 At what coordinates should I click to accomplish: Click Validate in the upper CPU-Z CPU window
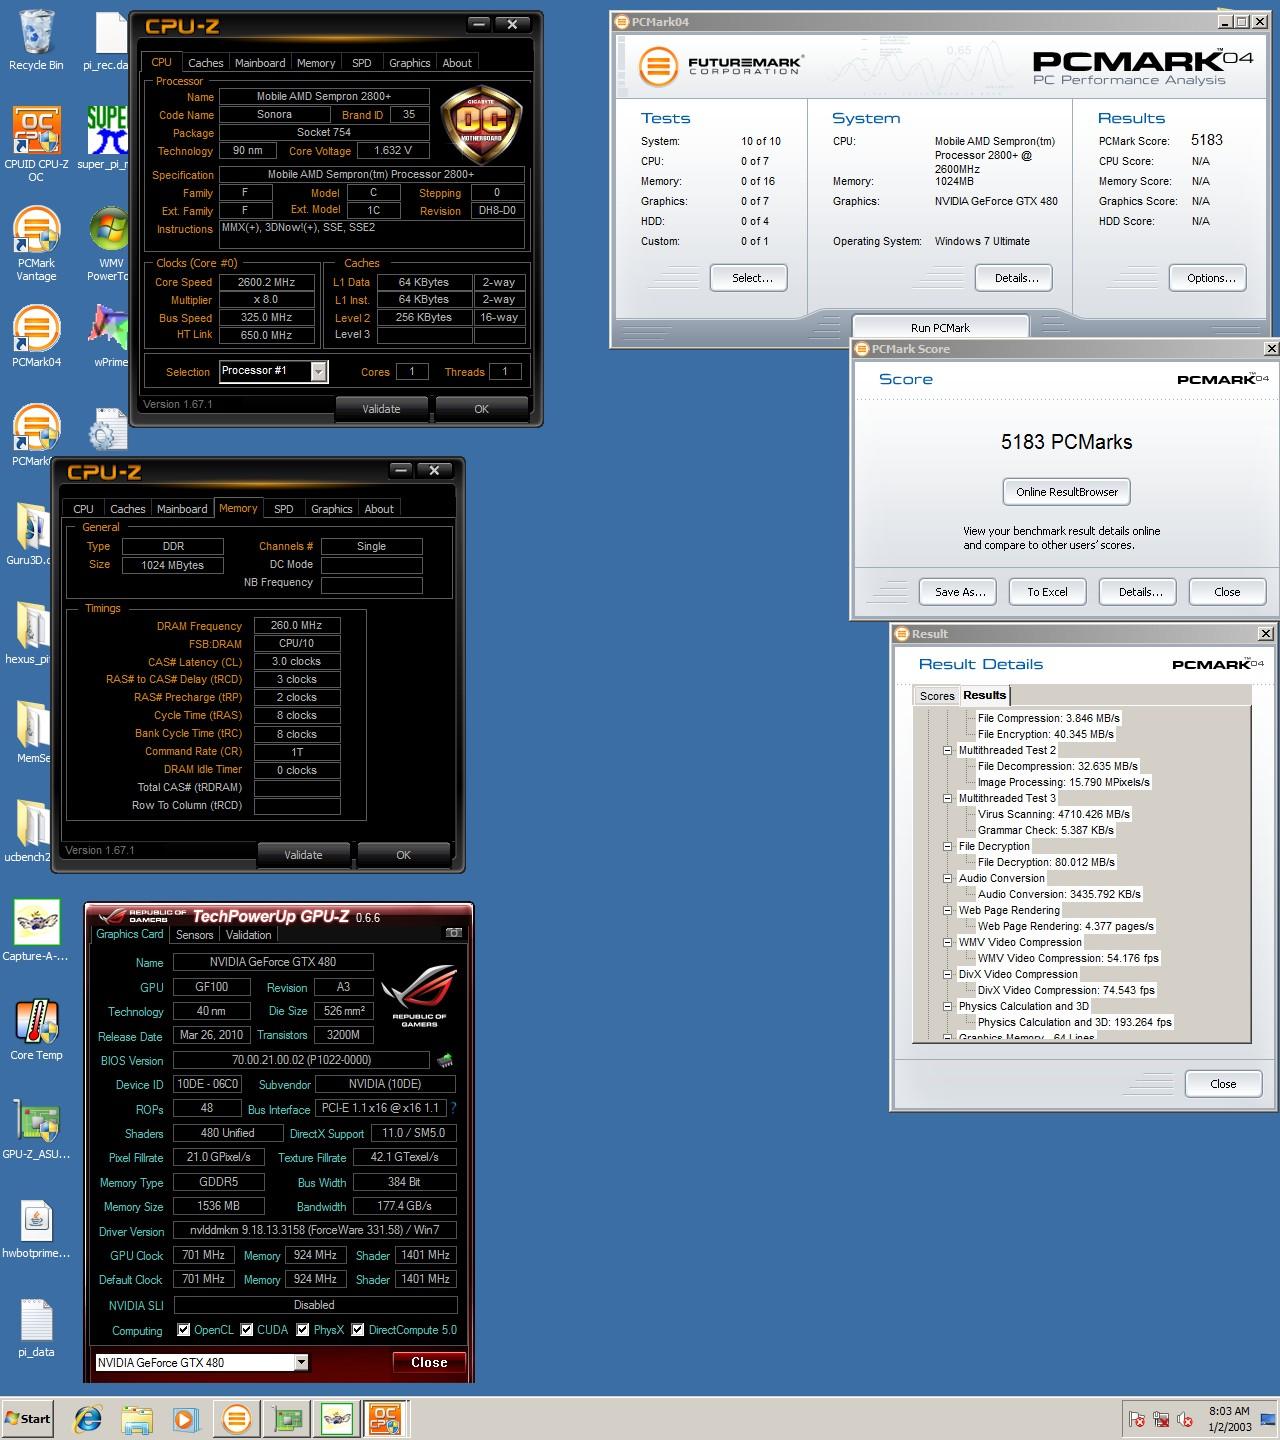click(381, 409)
